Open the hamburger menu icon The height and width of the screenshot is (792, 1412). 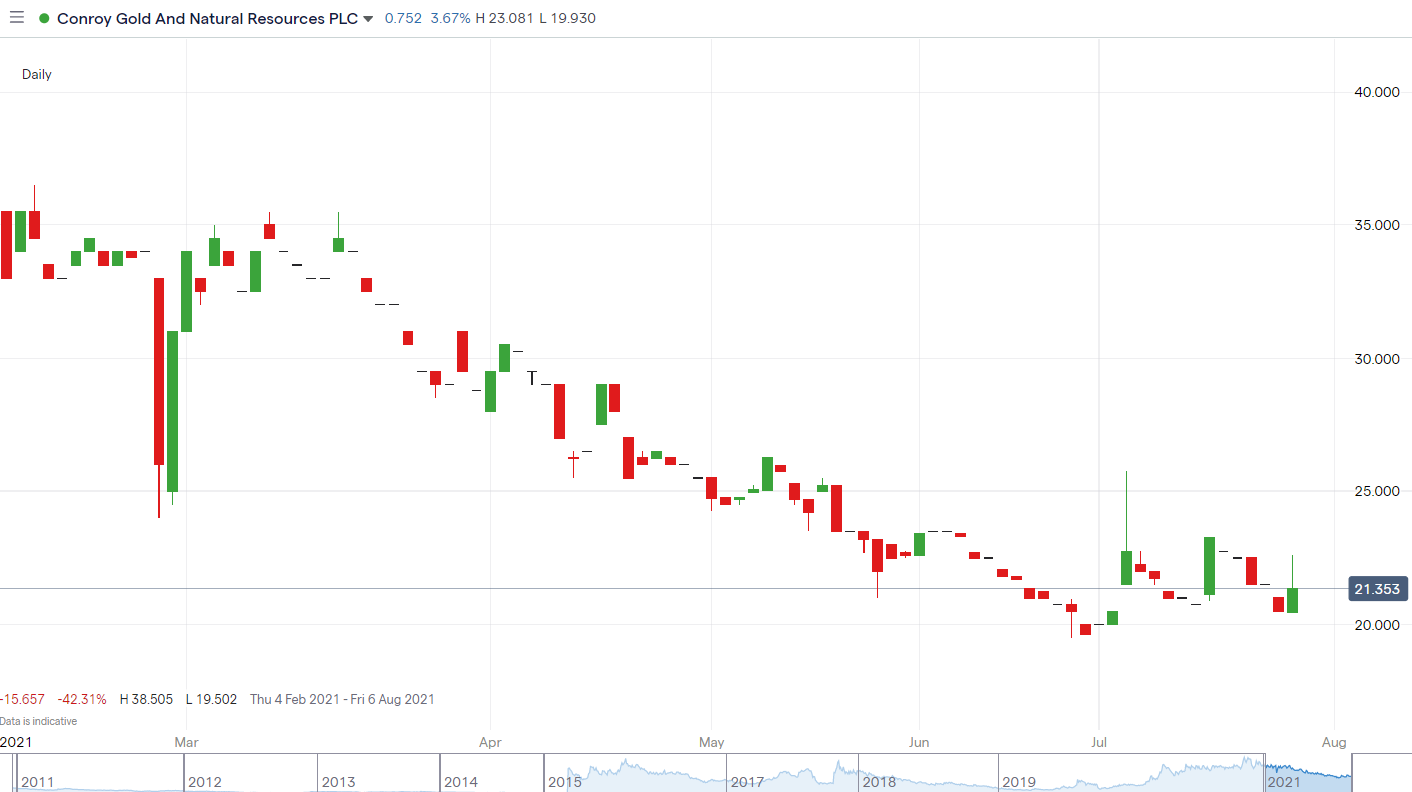point(16,17)
